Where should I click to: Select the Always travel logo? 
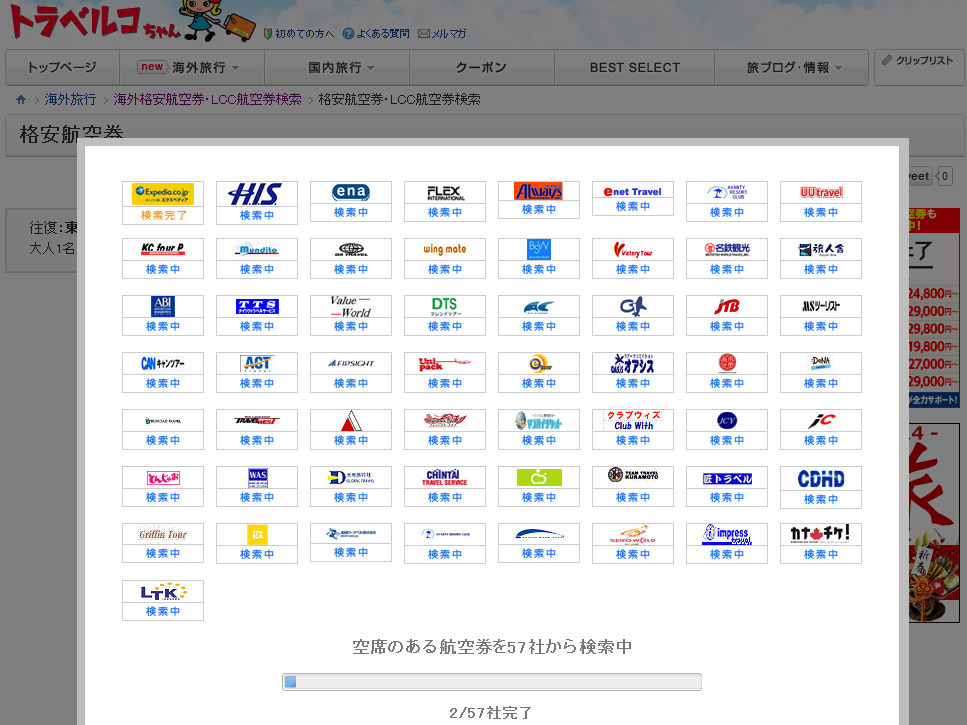pos(538,191)
